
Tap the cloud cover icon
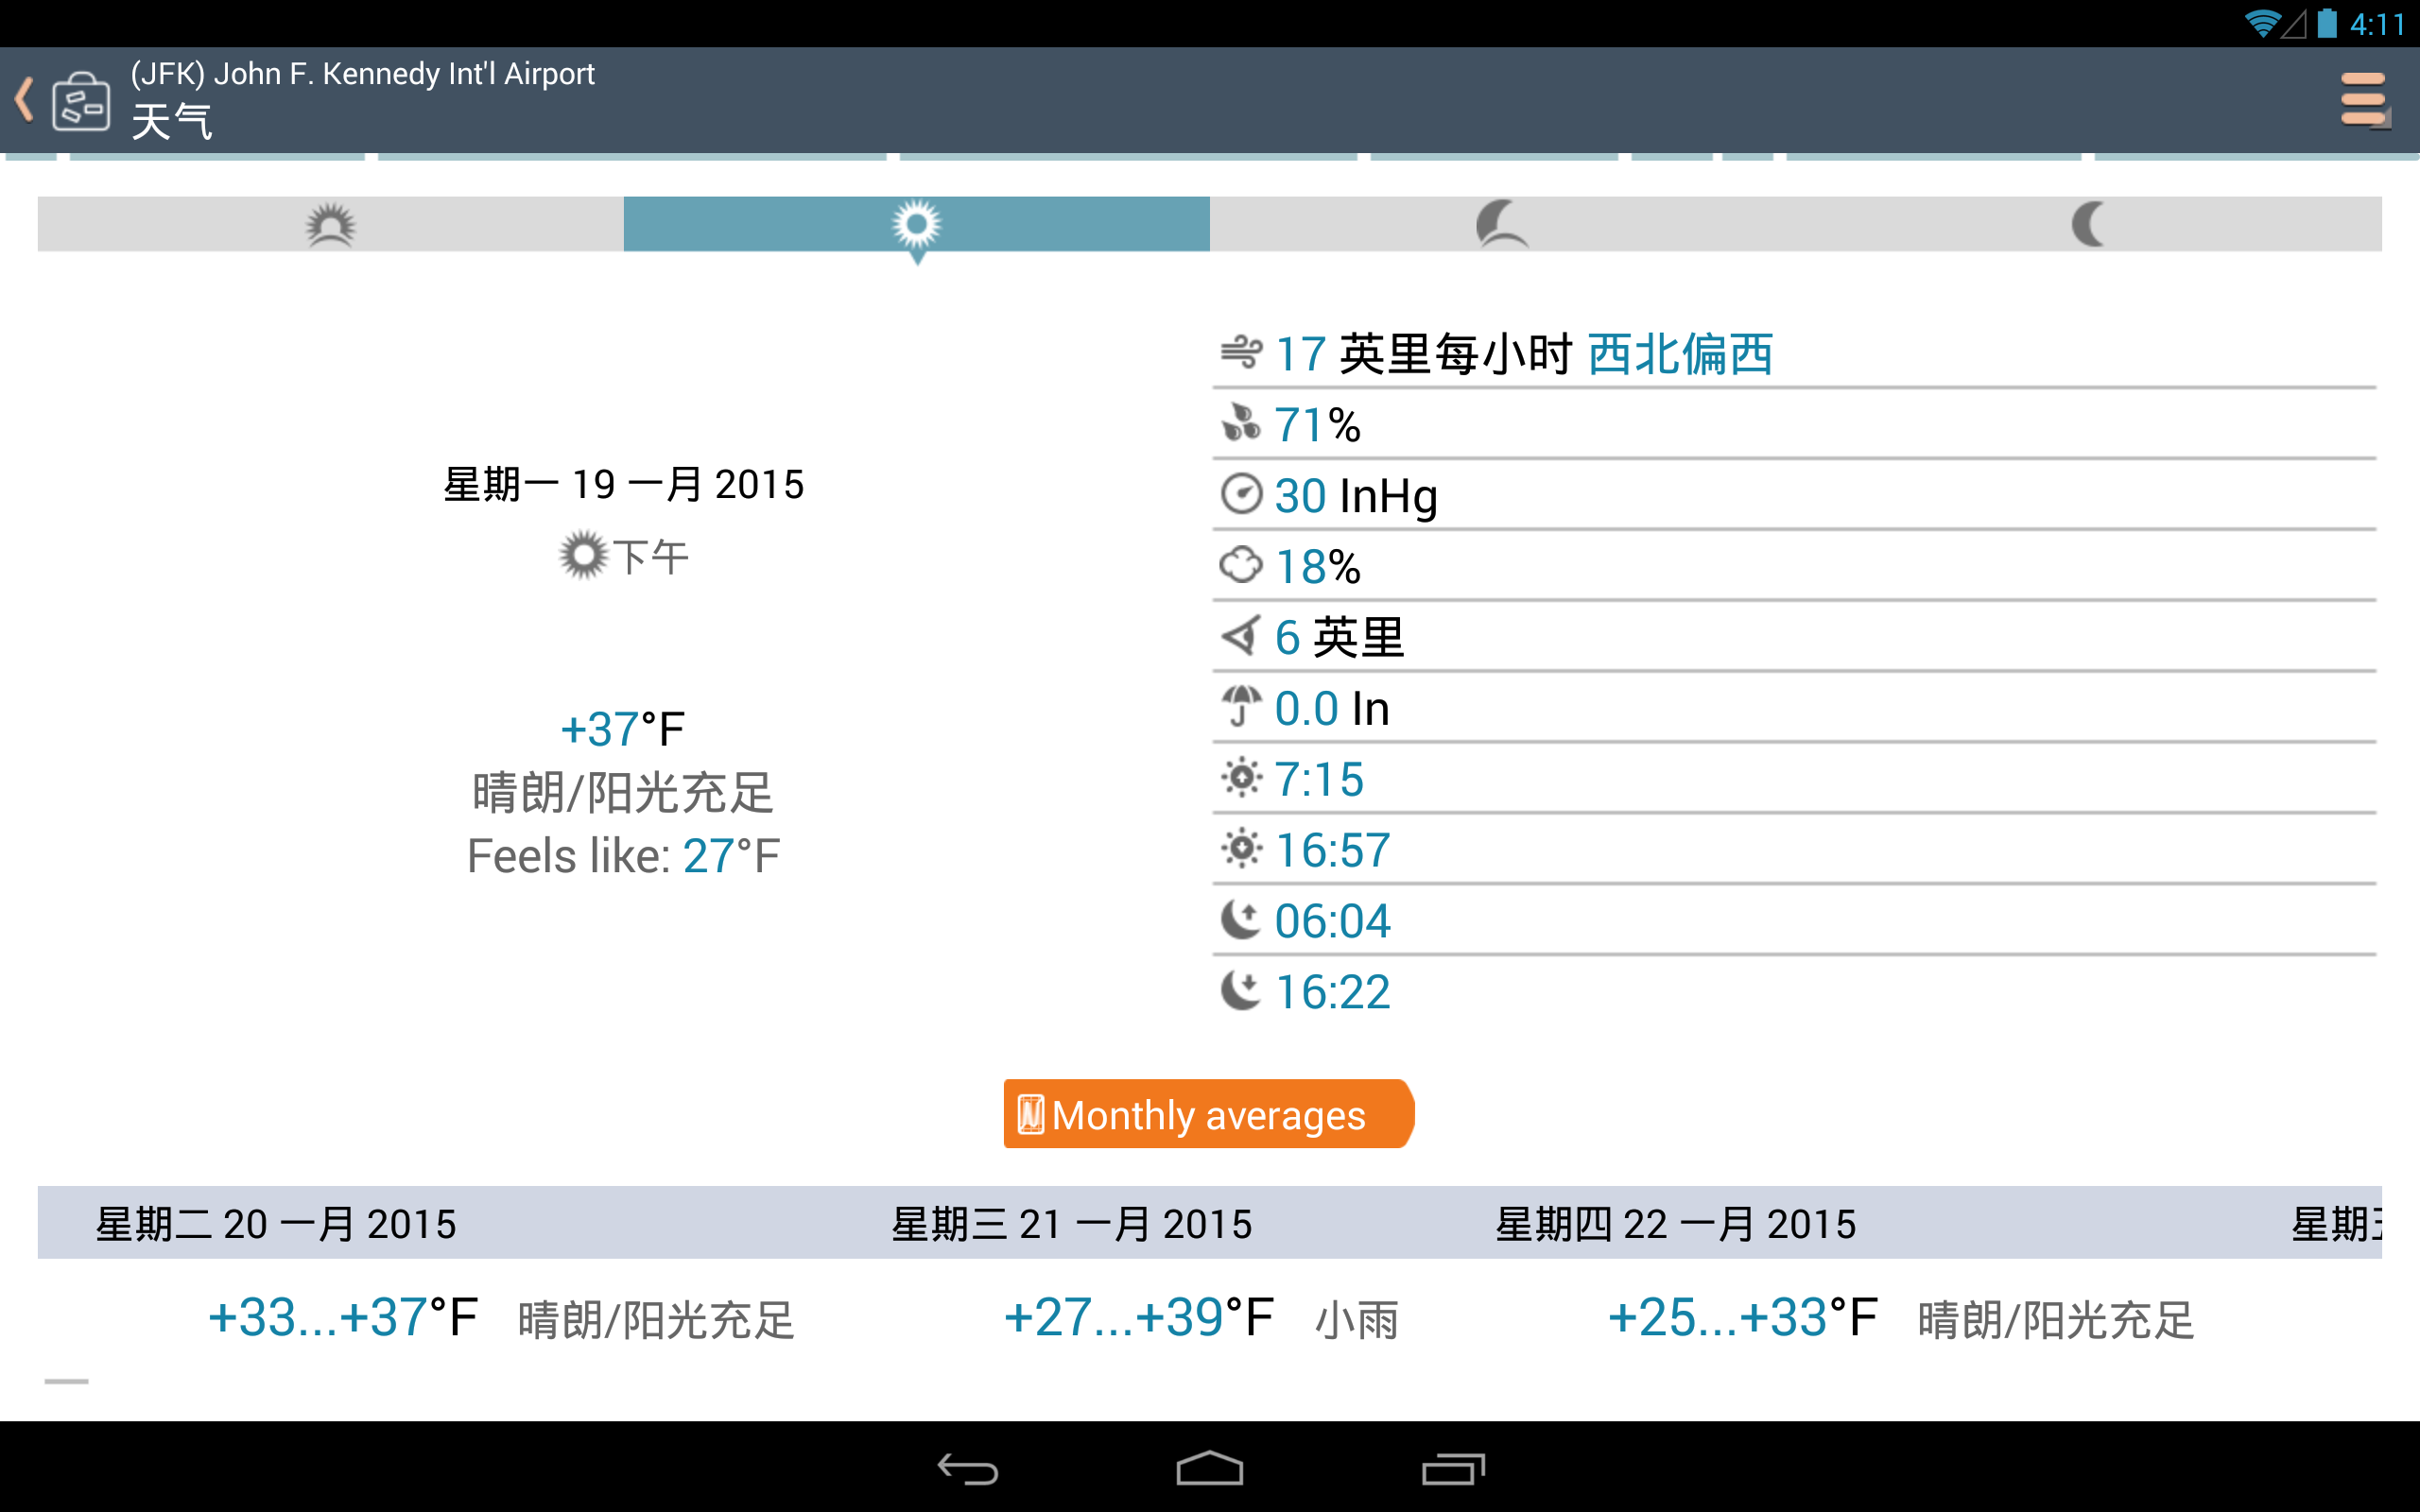tap(1241, 566)
